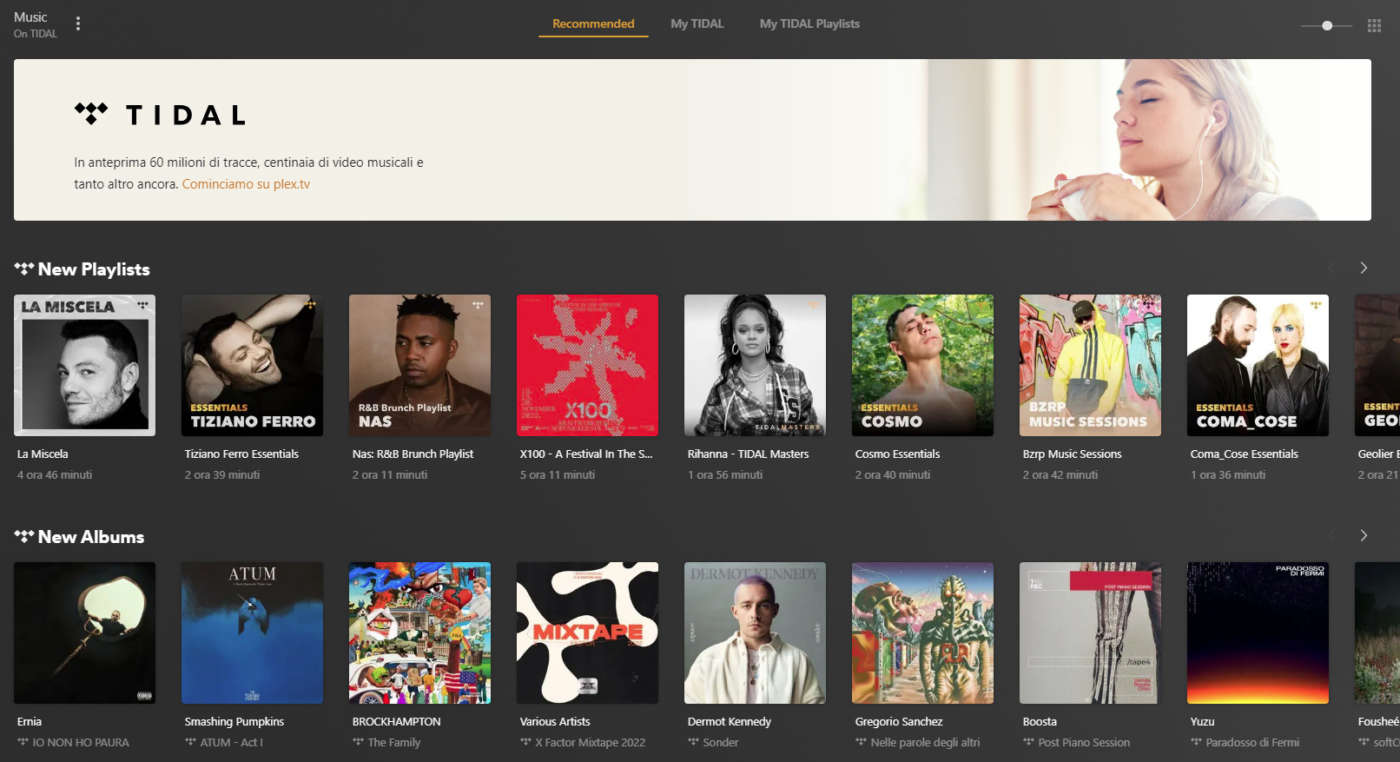1400x762 pixels.
Task: Open the Smashing Pumpkins ATUM album cover
Action: pyautogui.click(x=252, y=633)
